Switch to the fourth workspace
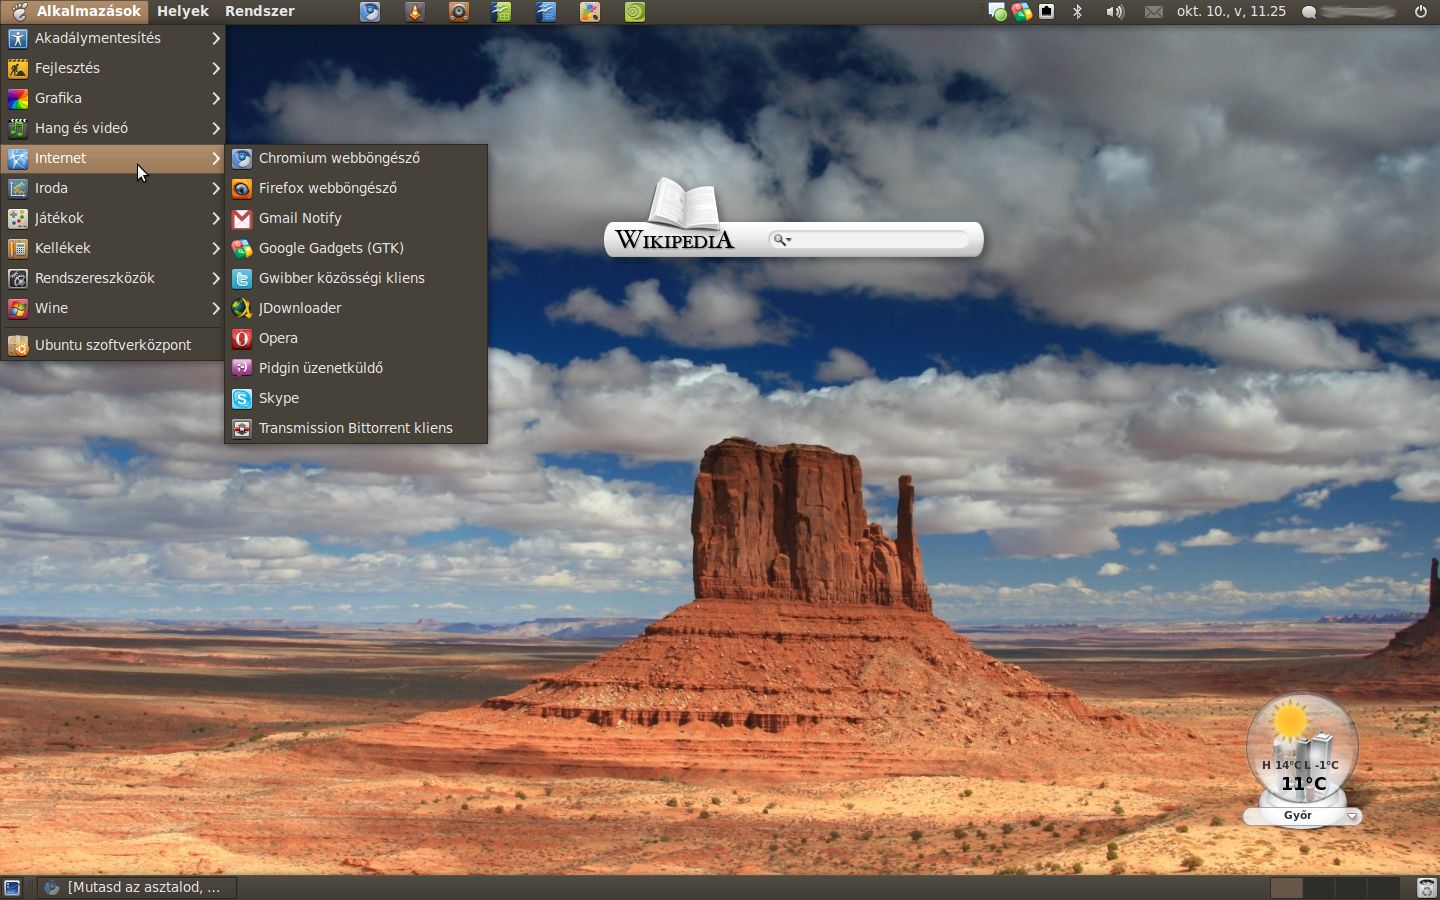 (x=1383, y=888)
